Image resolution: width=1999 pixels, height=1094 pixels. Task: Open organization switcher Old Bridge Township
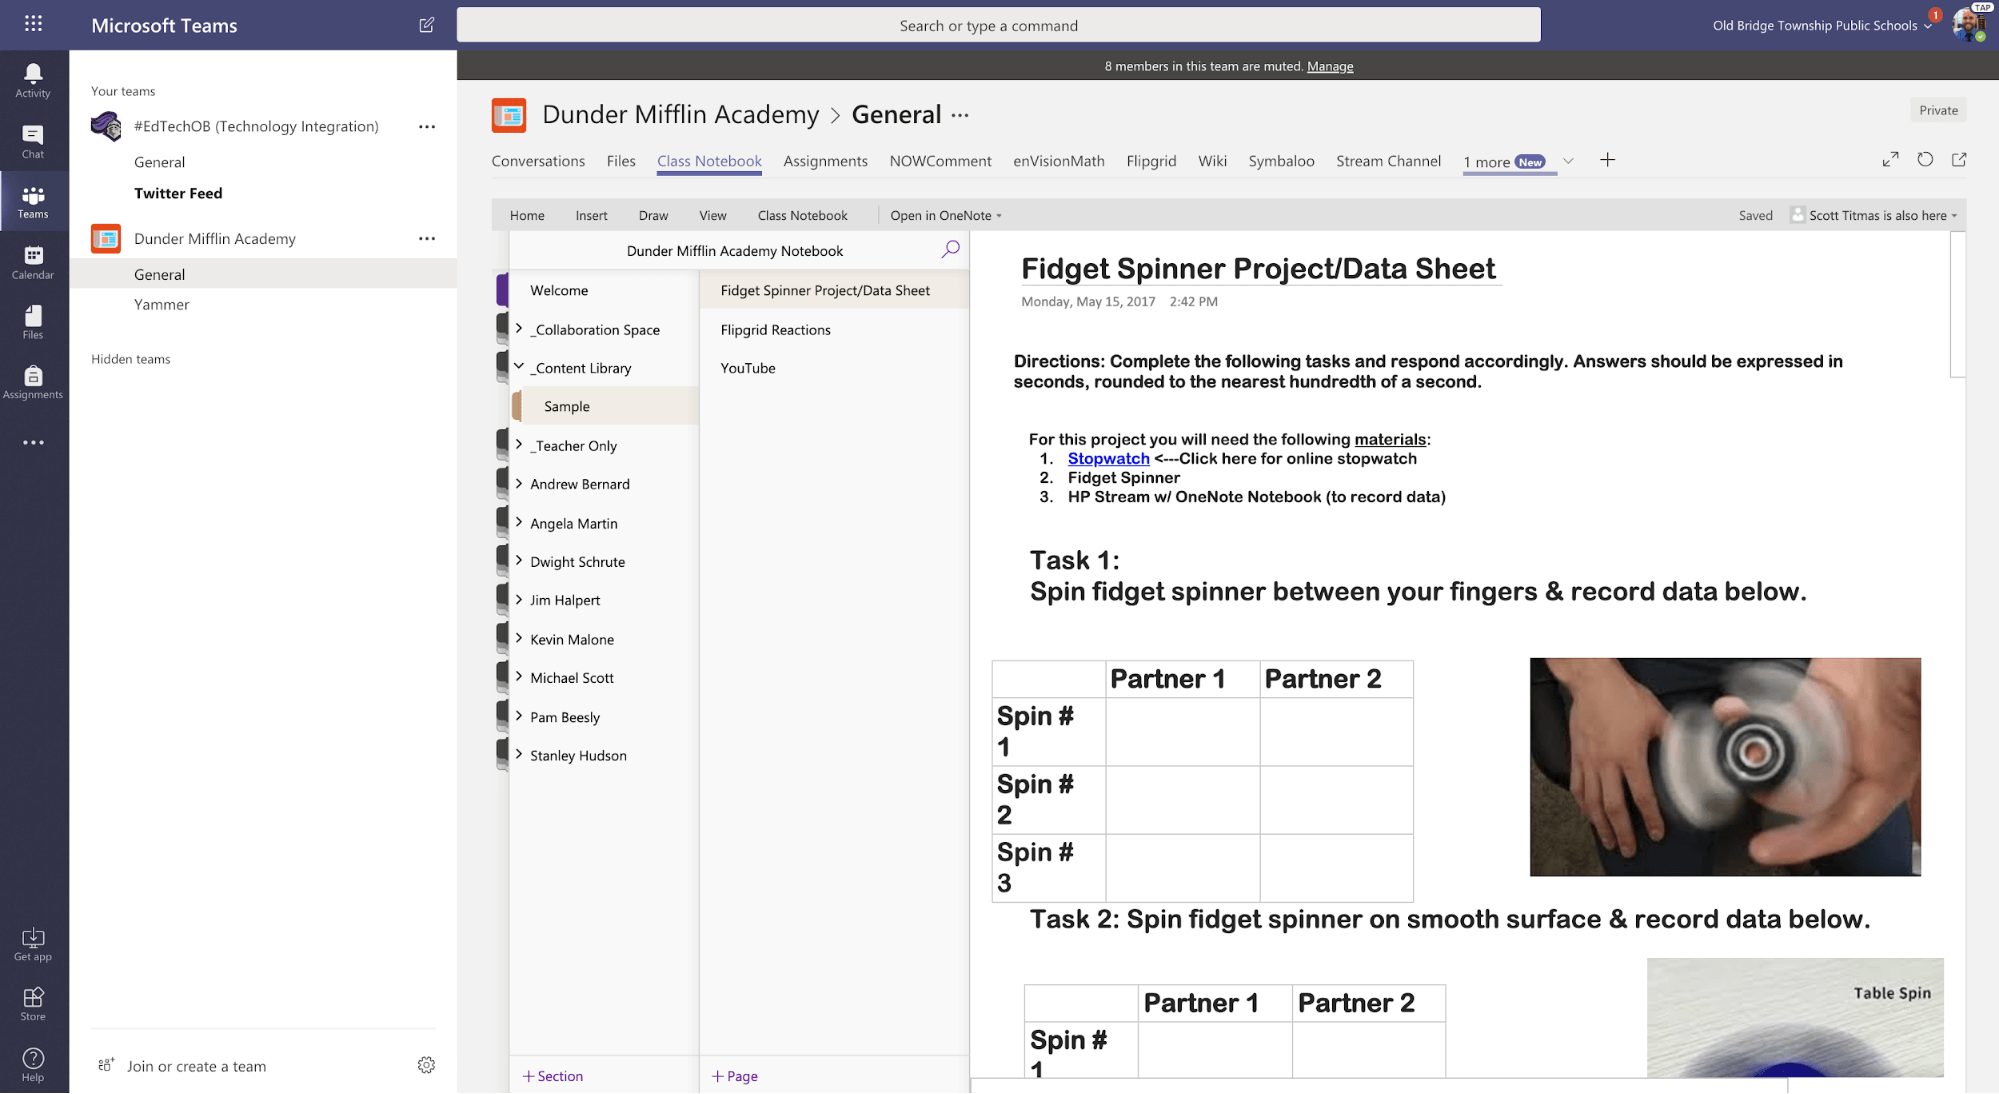[1822, 25]
